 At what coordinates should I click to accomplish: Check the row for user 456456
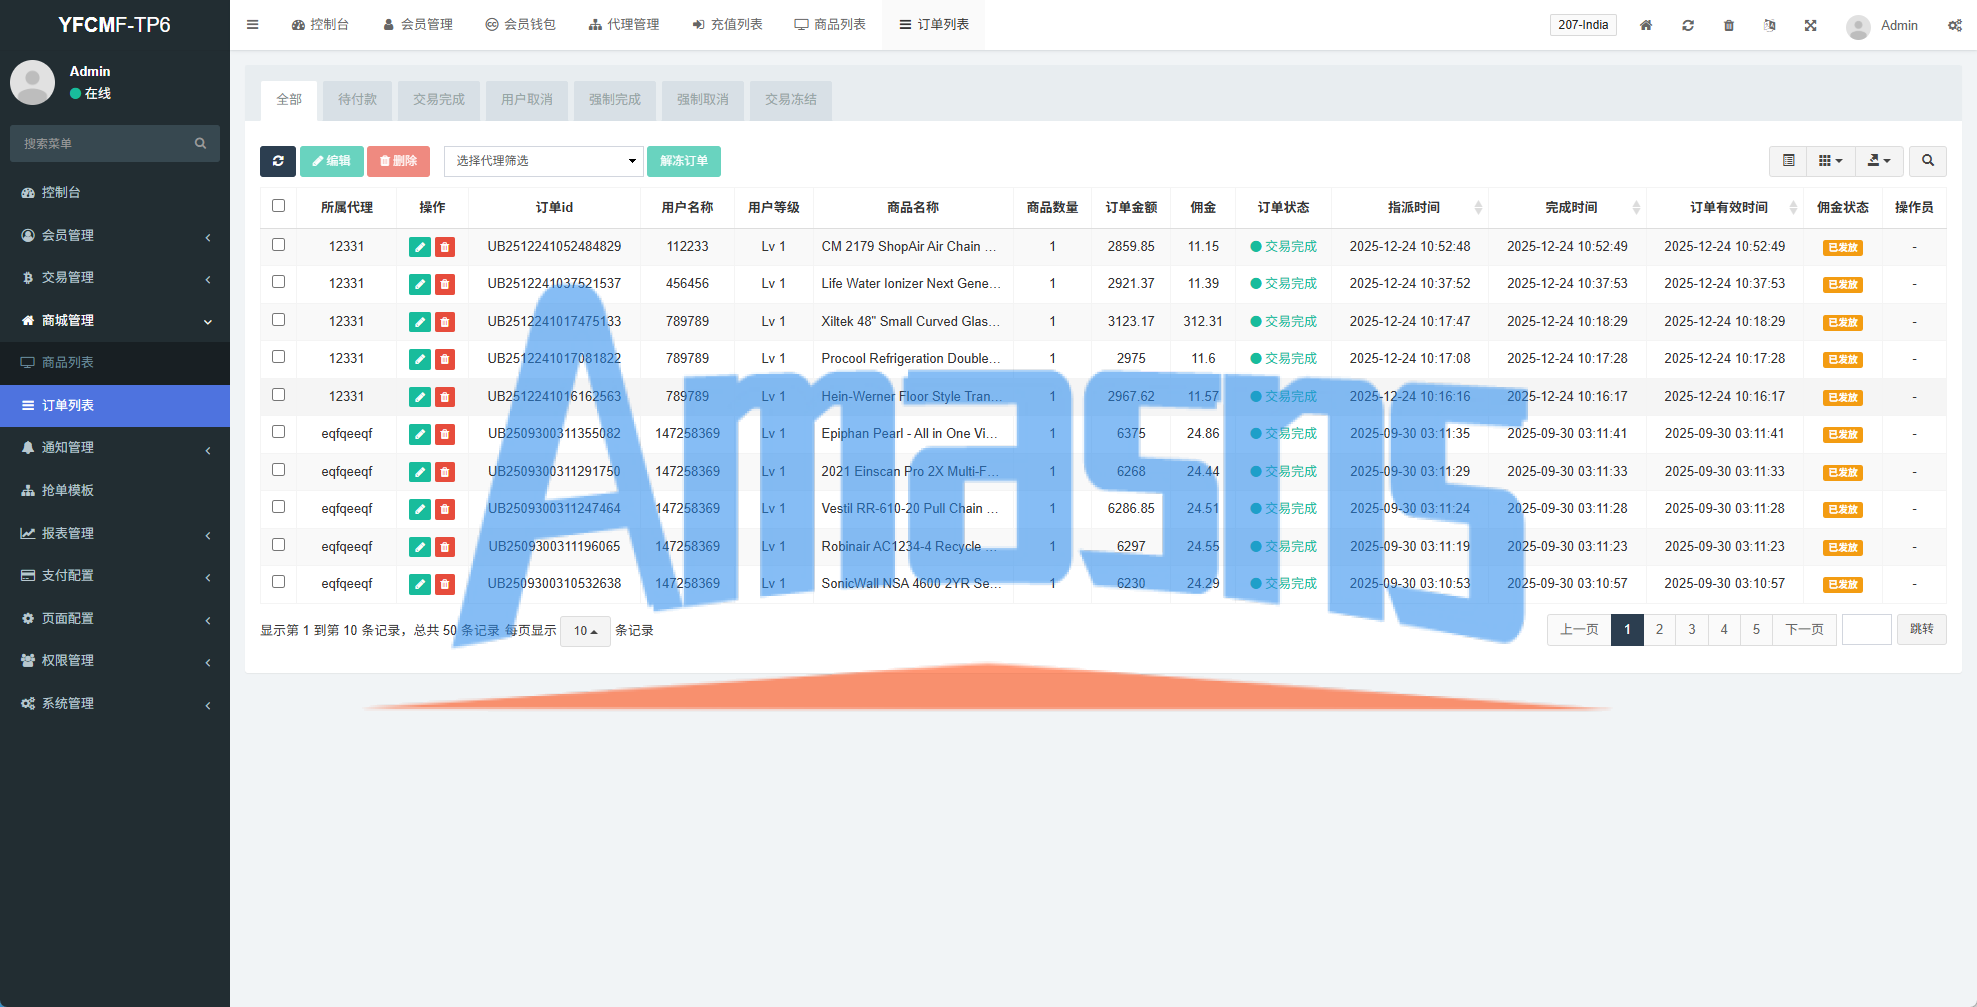[x=279, y=282]
